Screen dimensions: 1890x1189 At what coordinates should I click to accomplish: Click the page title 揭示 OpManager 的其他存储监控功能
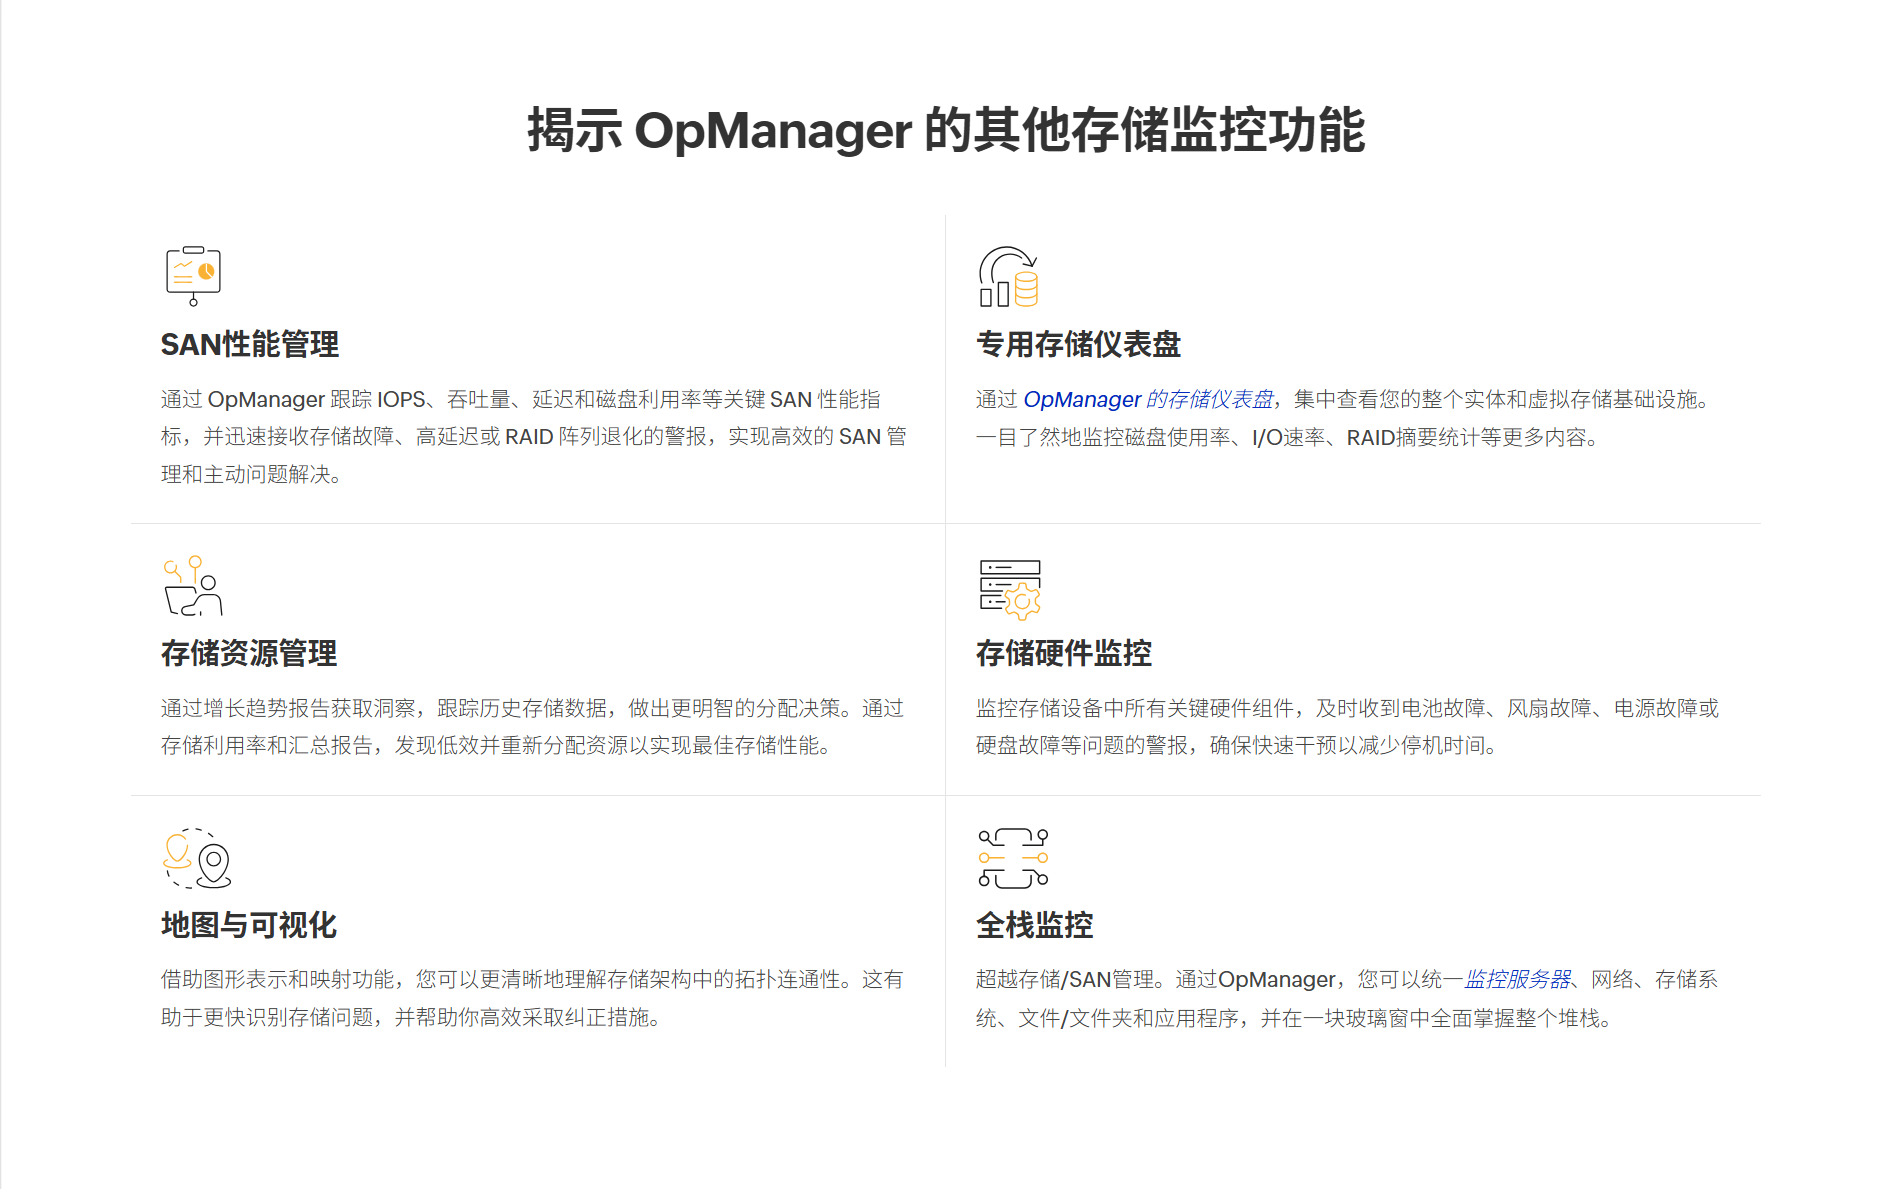click(946, 130)
